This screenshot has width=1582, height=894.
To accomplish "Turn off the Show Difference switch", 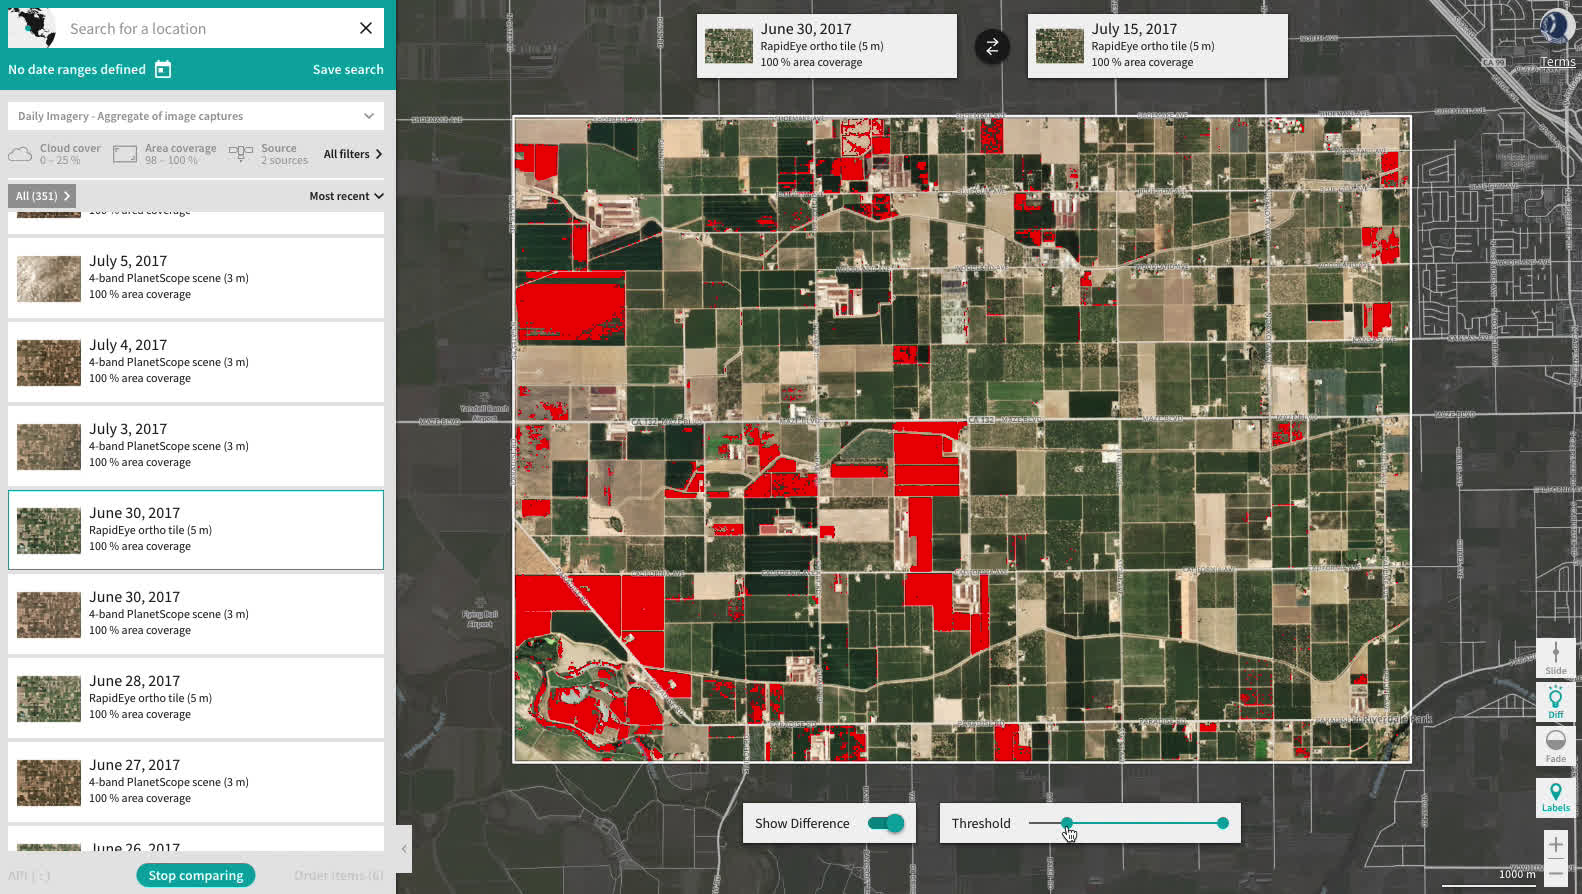I will pos(886,823).
